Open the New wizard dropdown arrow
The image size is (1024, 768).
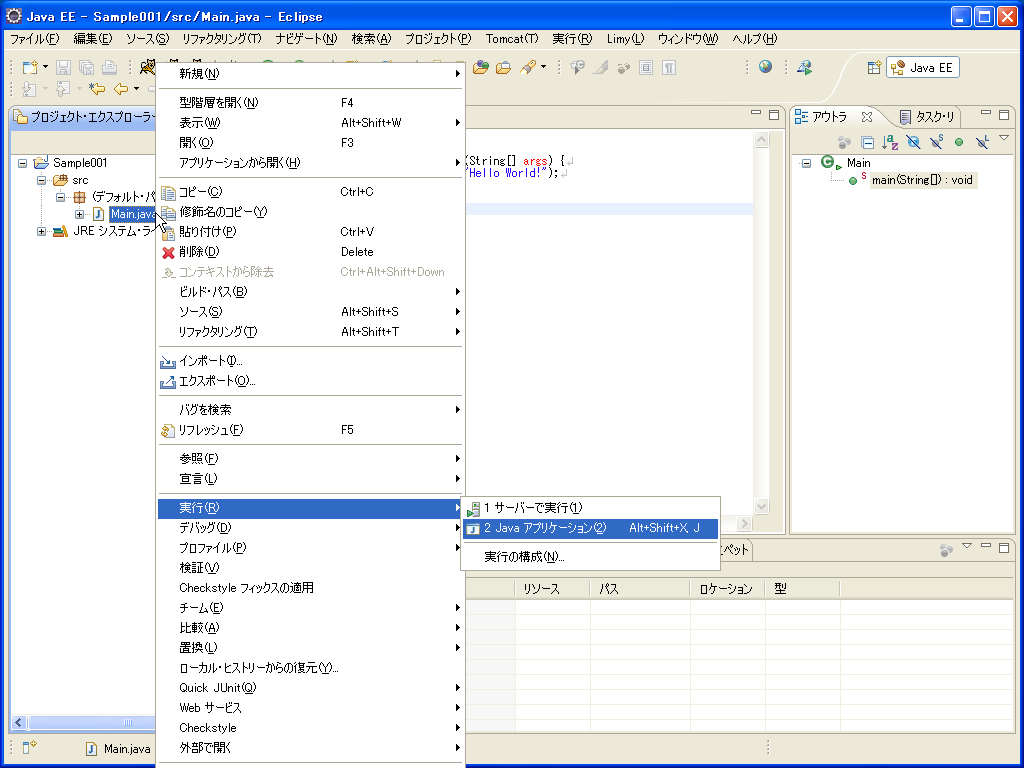click(45, 67)
